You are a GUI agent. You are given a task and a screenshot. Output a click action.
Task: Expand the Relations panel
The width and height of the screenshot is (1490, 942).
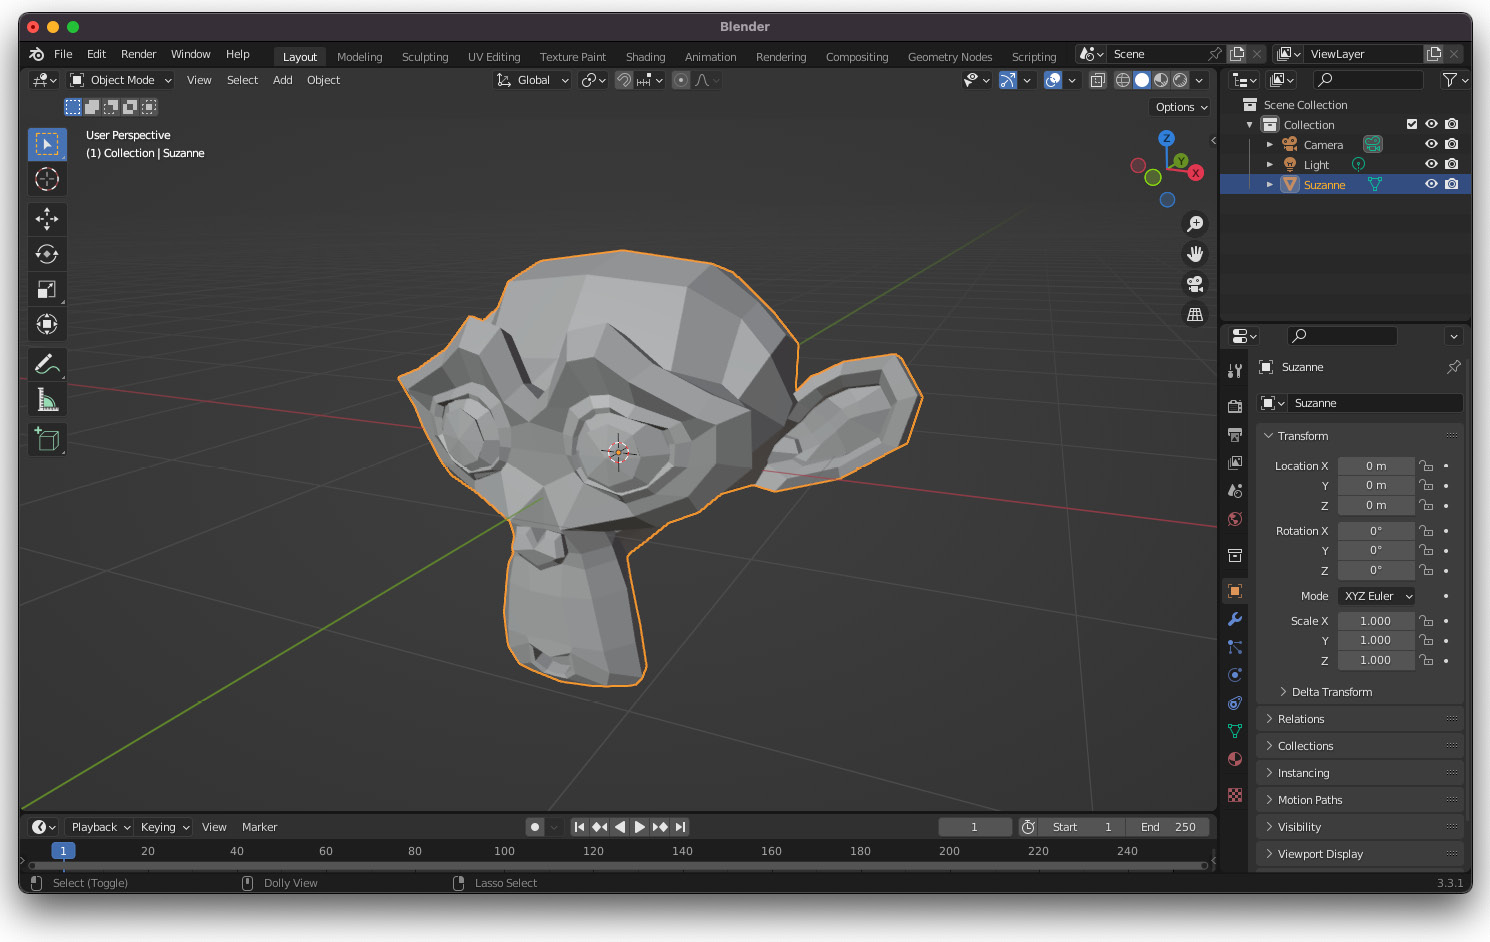coord(1360,719)
